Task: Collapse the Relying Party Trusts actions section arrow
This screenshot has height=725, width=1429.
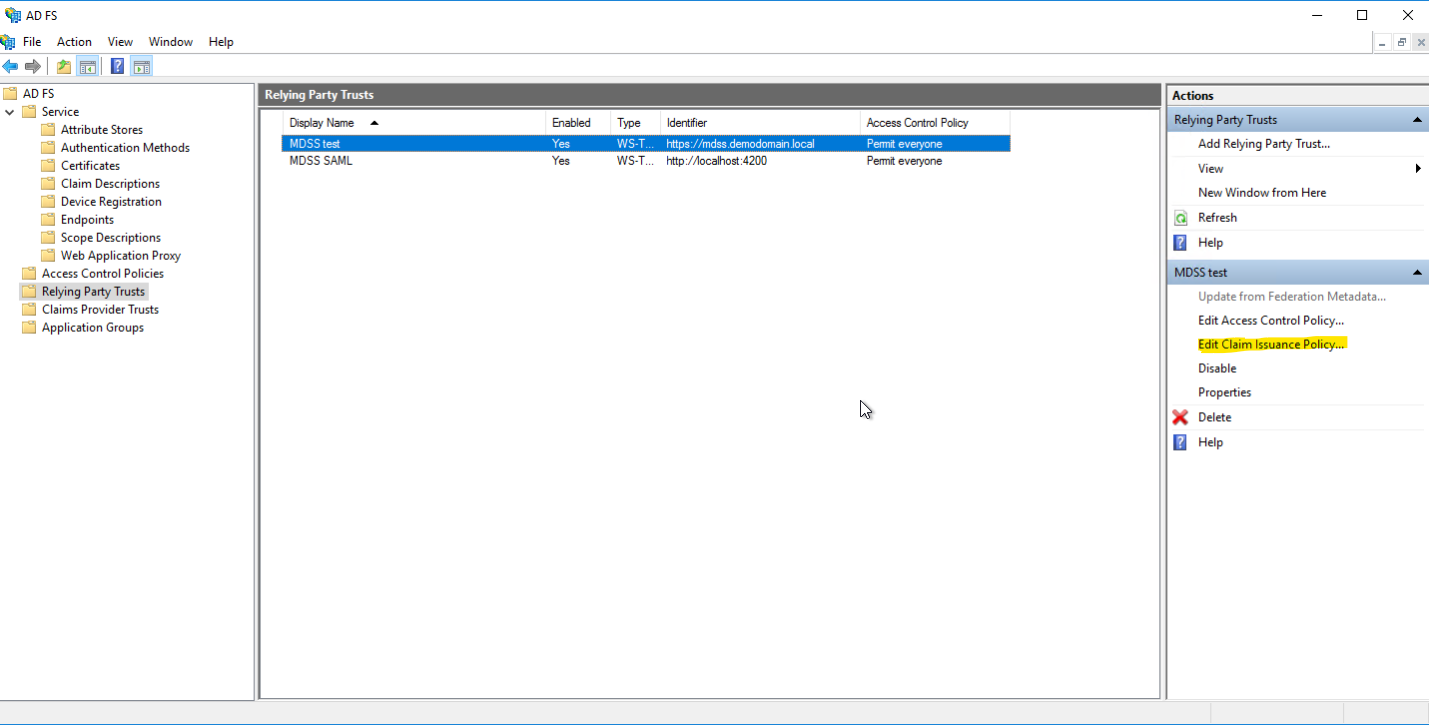Action: click(1417, 120)
